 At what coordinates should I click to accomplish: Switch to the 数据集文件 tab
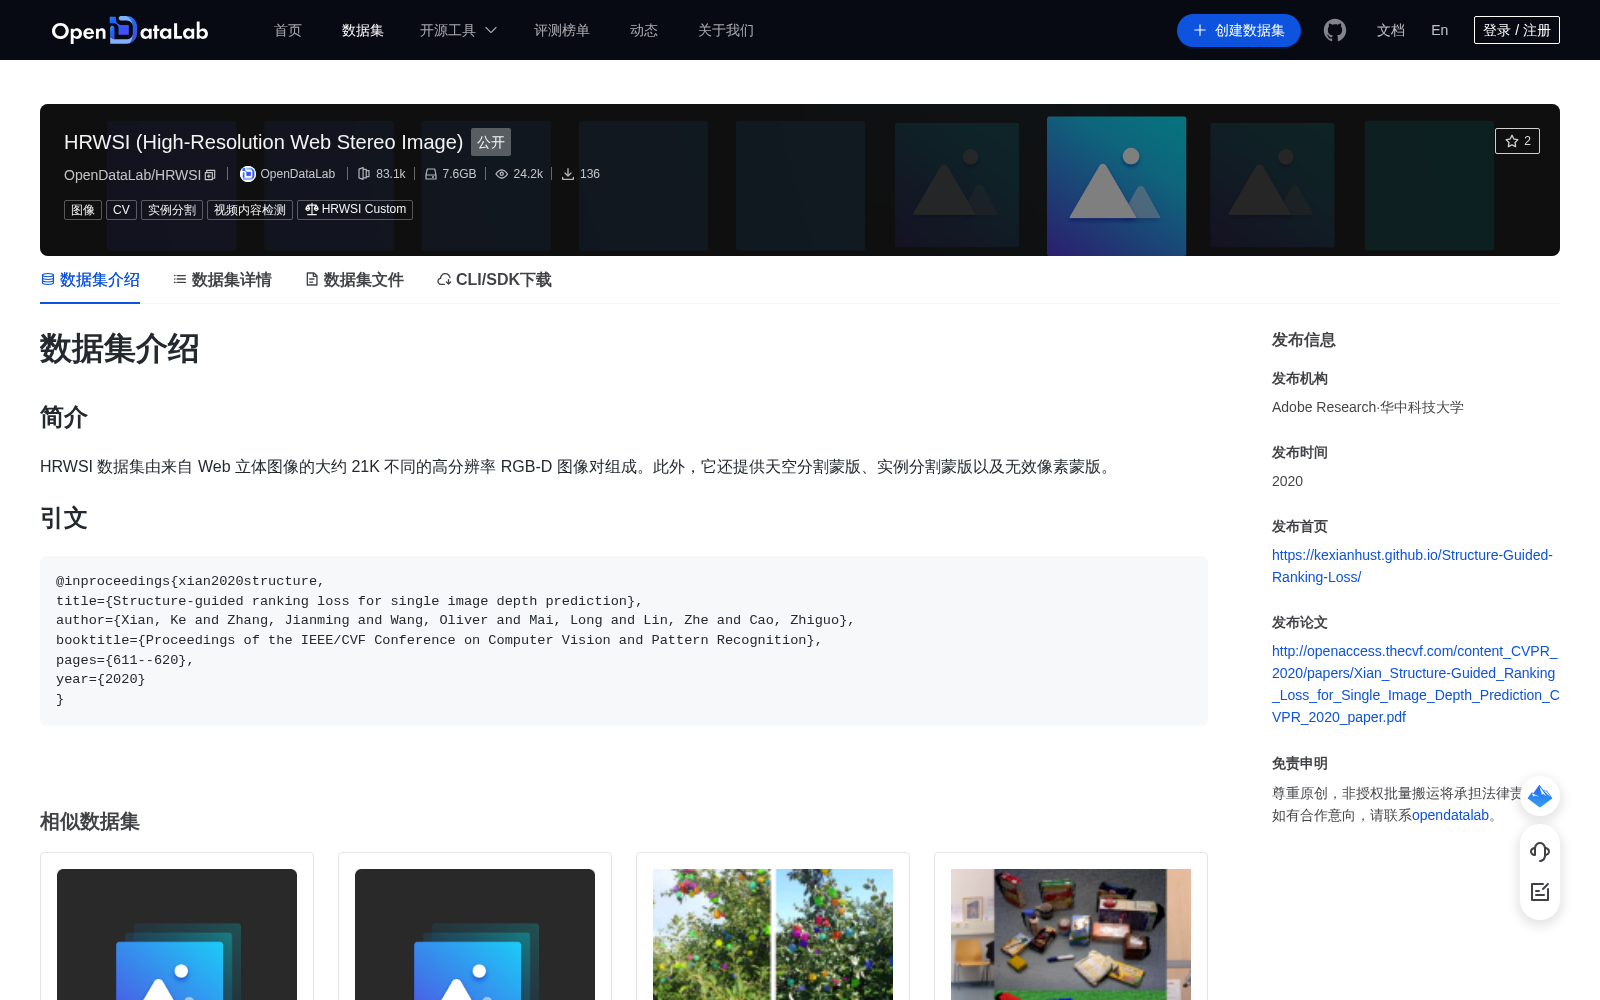354,280
